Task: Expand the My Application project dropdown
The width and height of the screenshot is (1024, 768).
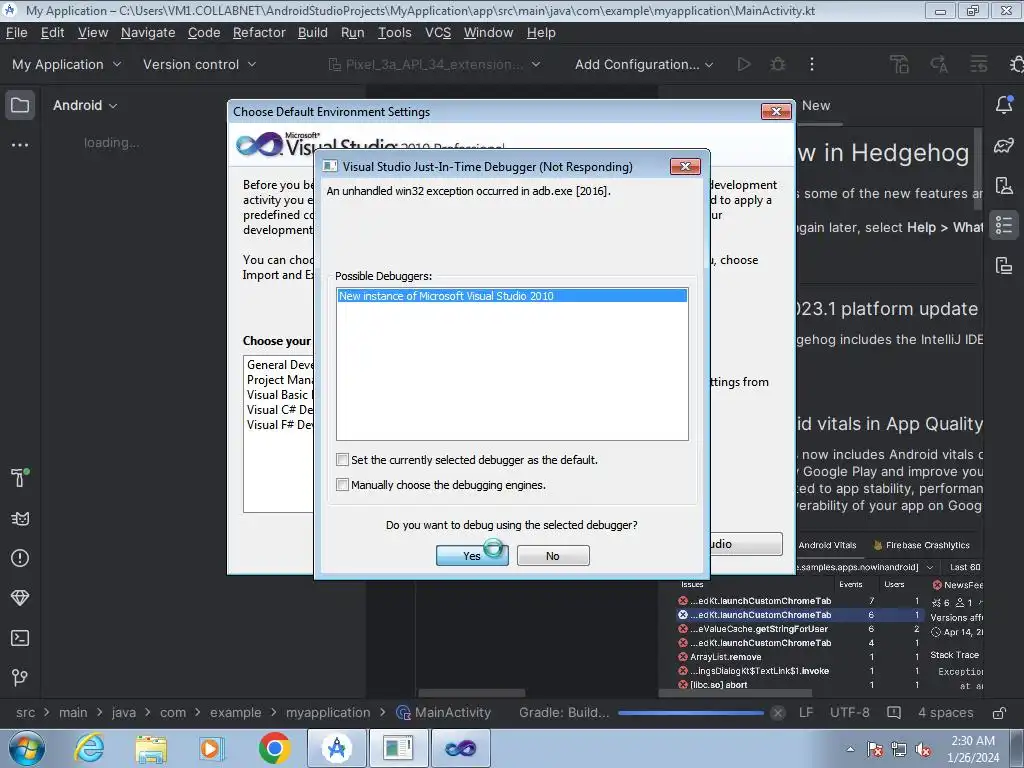Action: pyautogui.click(x=66, y=64)
